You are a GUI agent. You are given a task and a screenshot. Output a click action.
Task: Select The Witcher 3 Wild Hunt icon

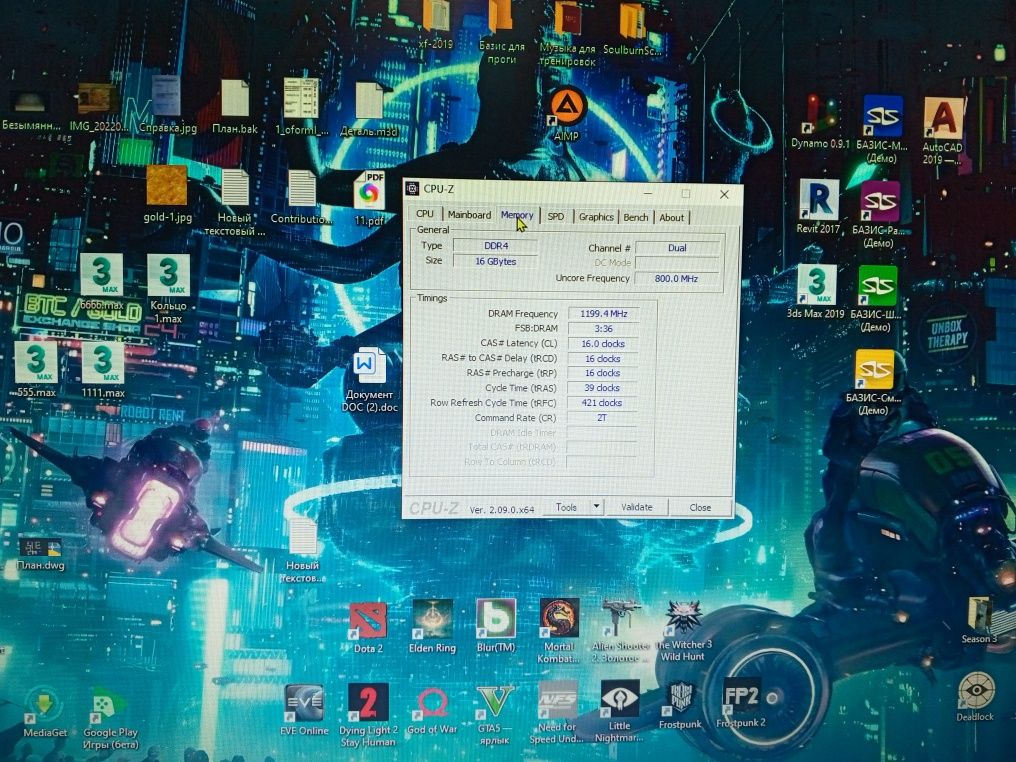[x=683, y=630]
